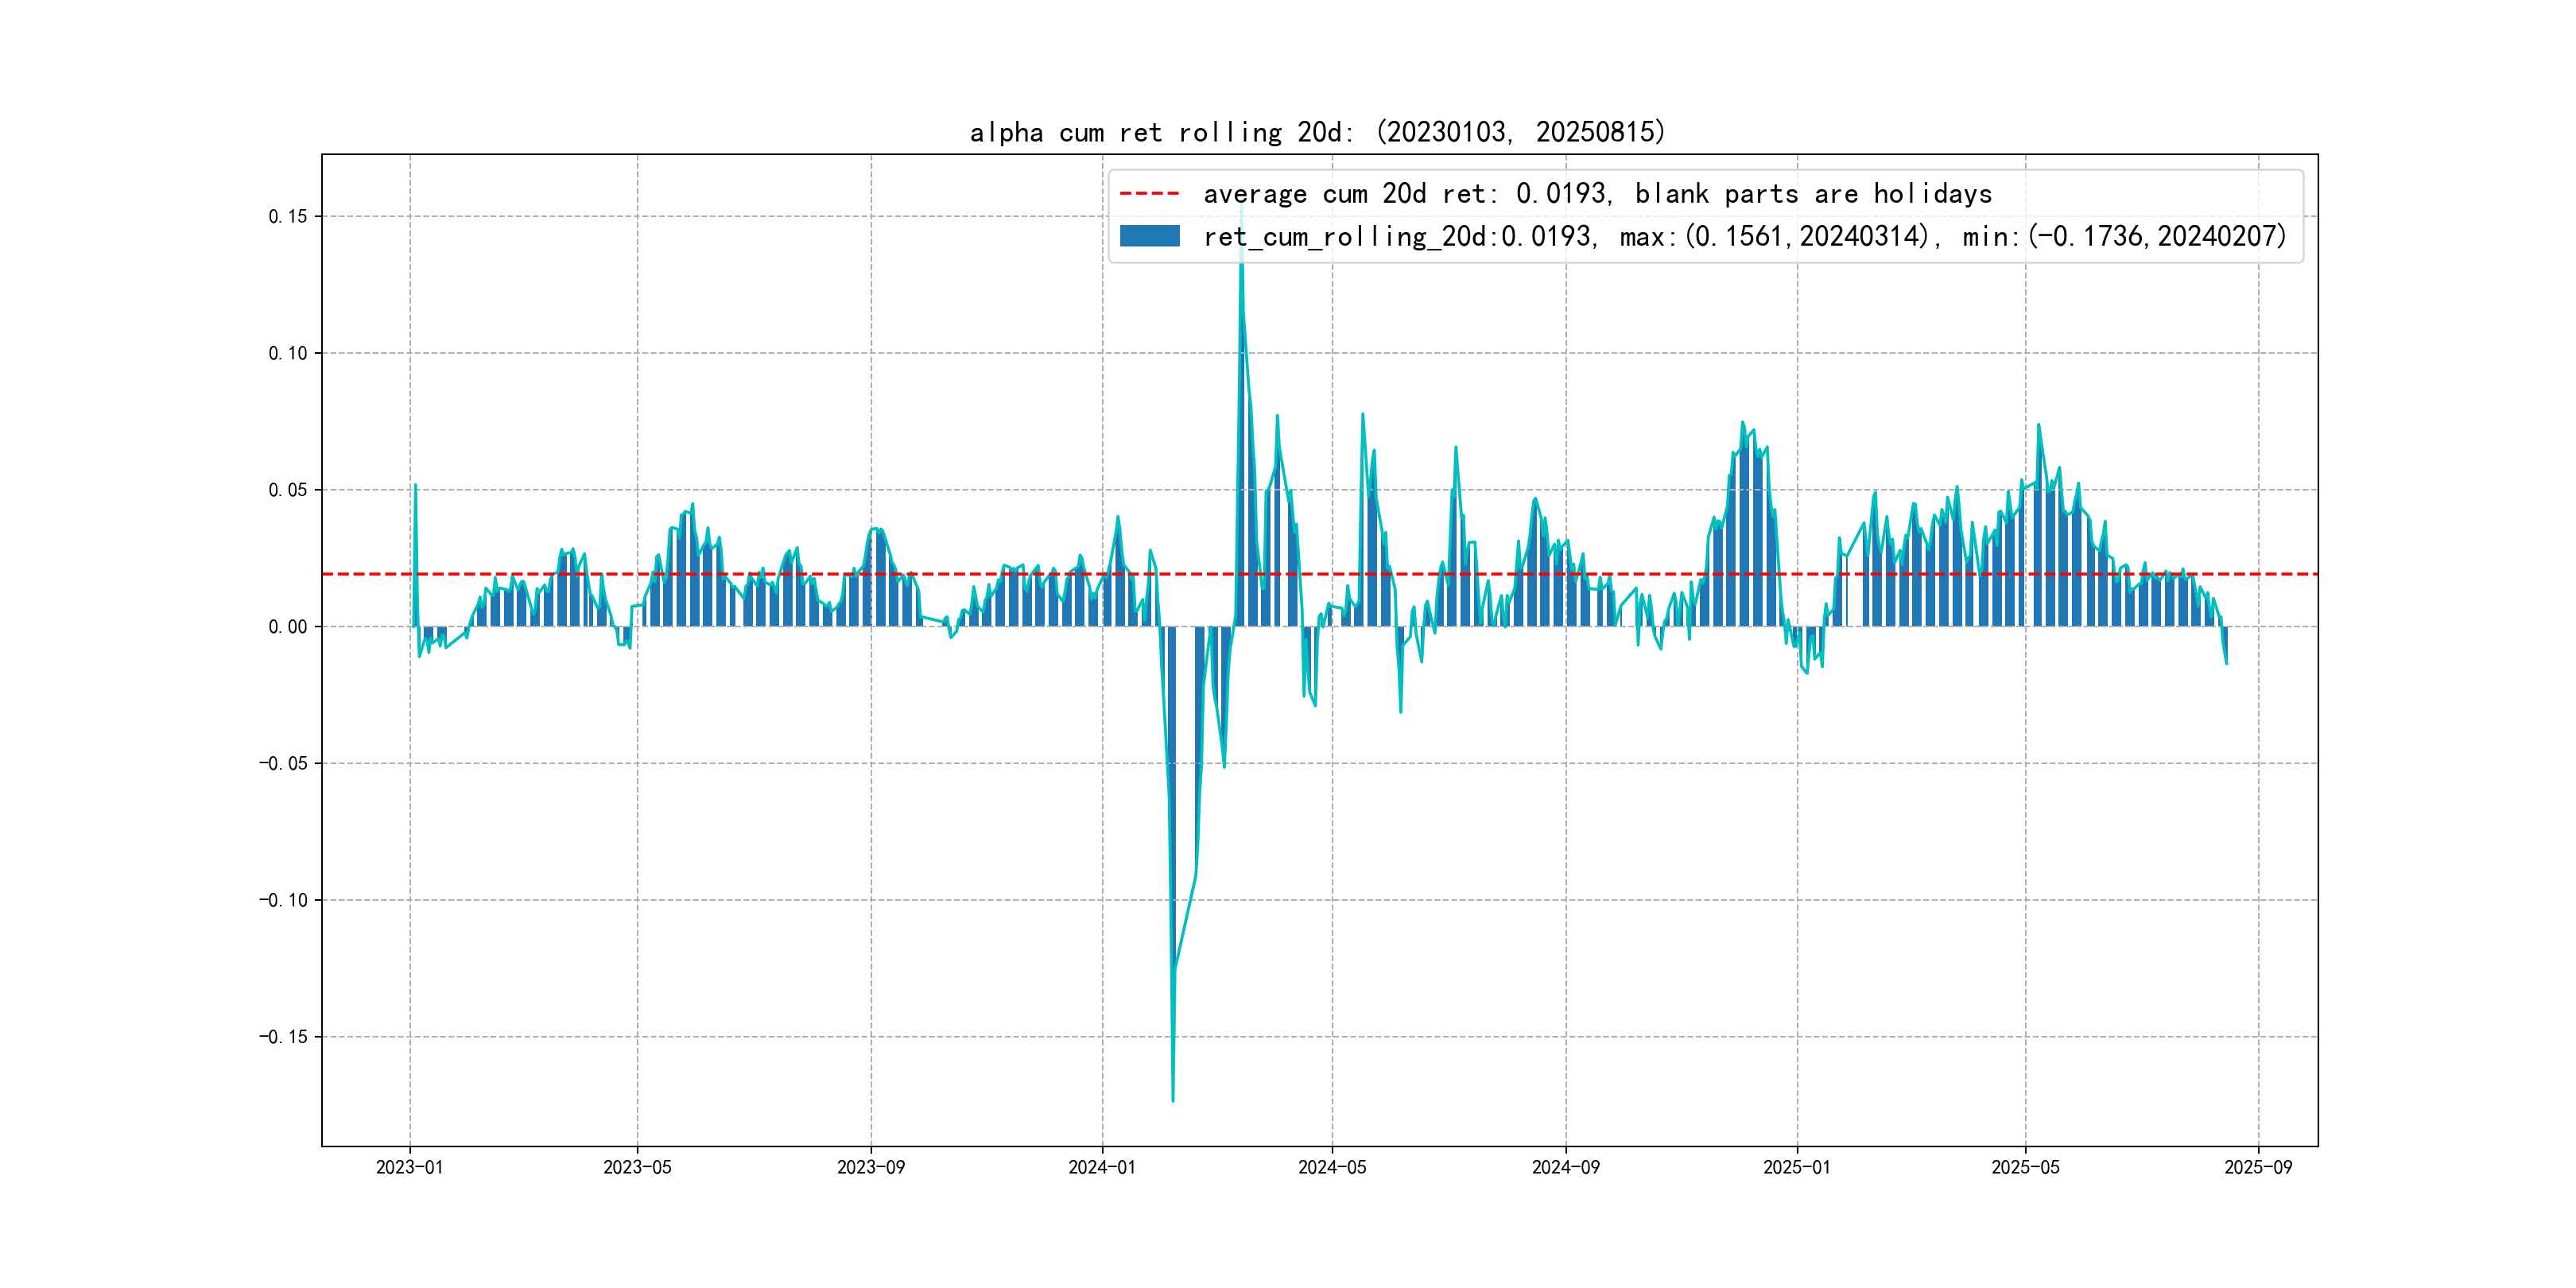Click the 0.05 y-axis tick label

pos(287,490)
